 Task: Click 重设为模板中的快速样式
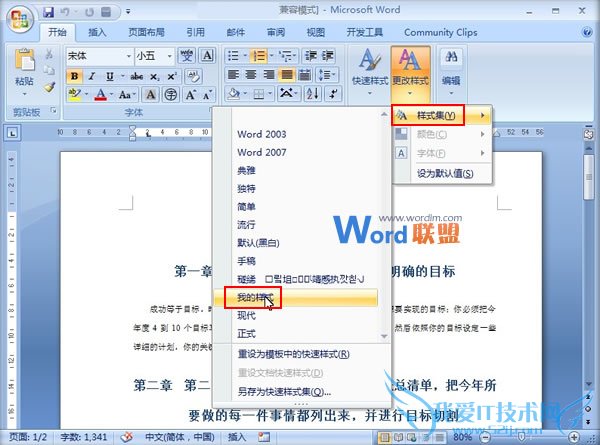293,354
